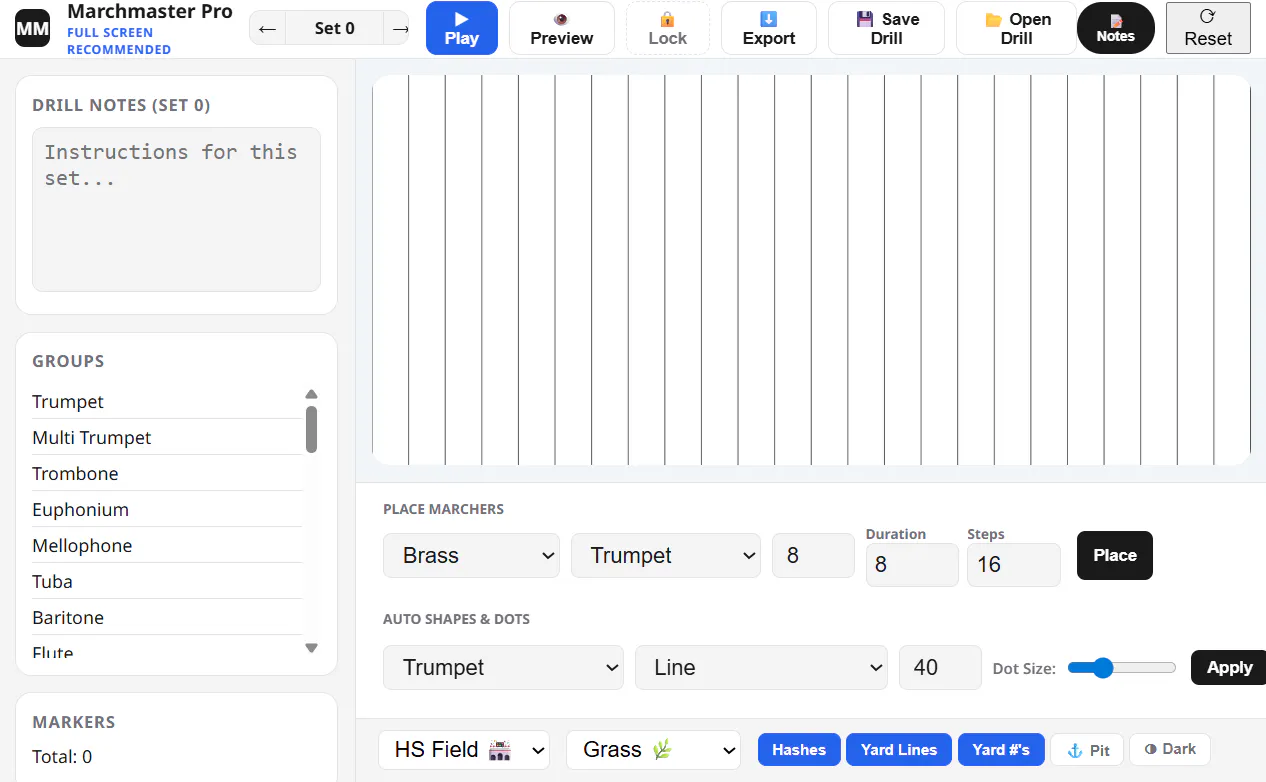Image resolution: width=1266 pixels, height=782 pixels.
Task: Click the Apply button
Action: (1229, 667)
